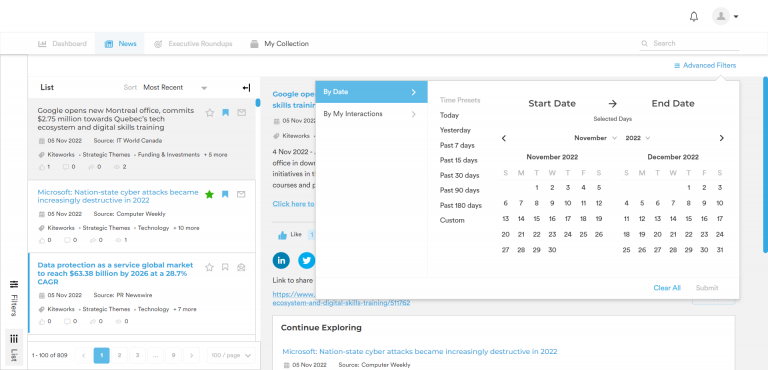Open the Advanced Filters panel
Image resolution: width=768 pixels, height=370 pixels.
[x=705, y=65]
